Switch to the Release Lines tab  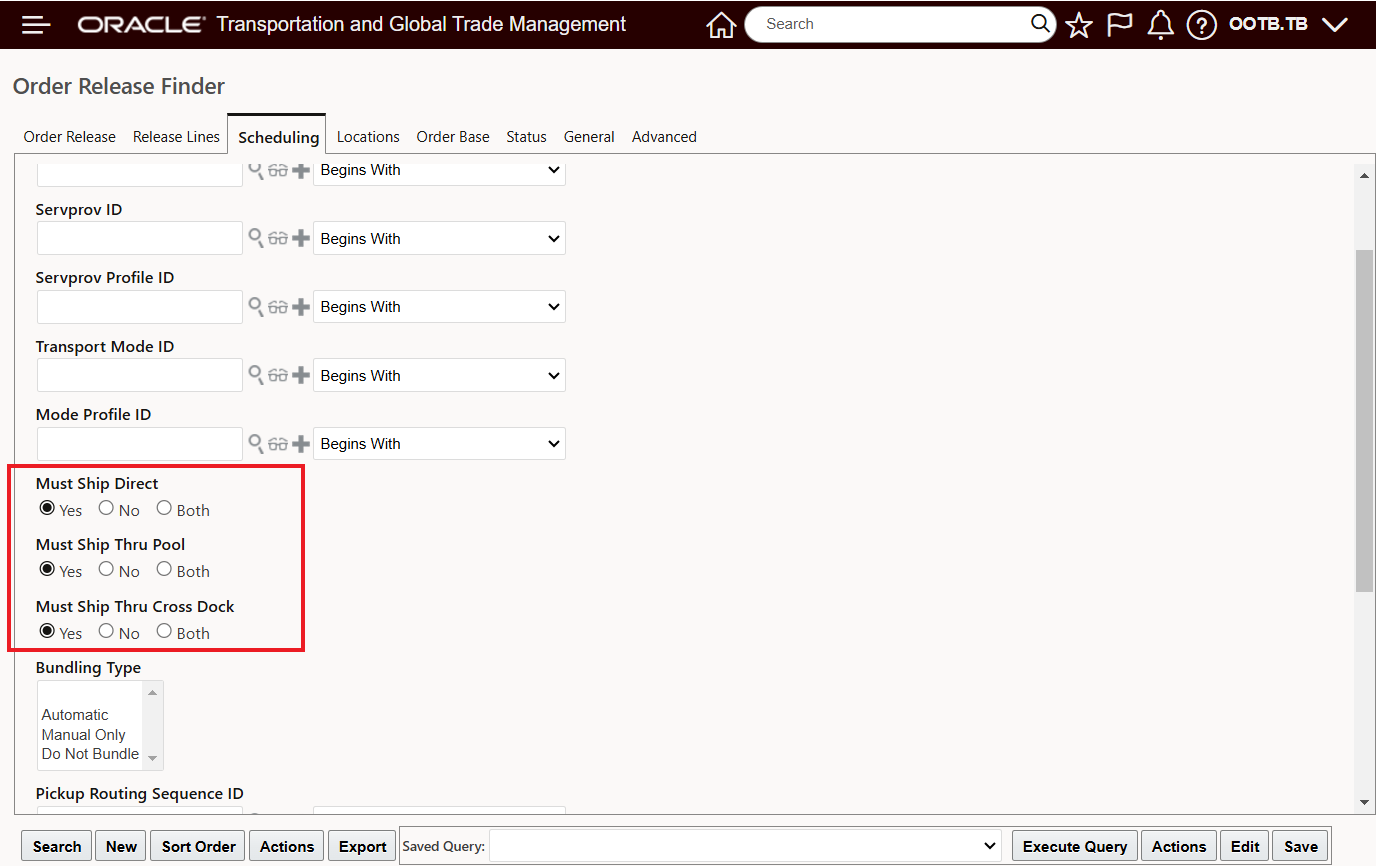pos(176,137)
